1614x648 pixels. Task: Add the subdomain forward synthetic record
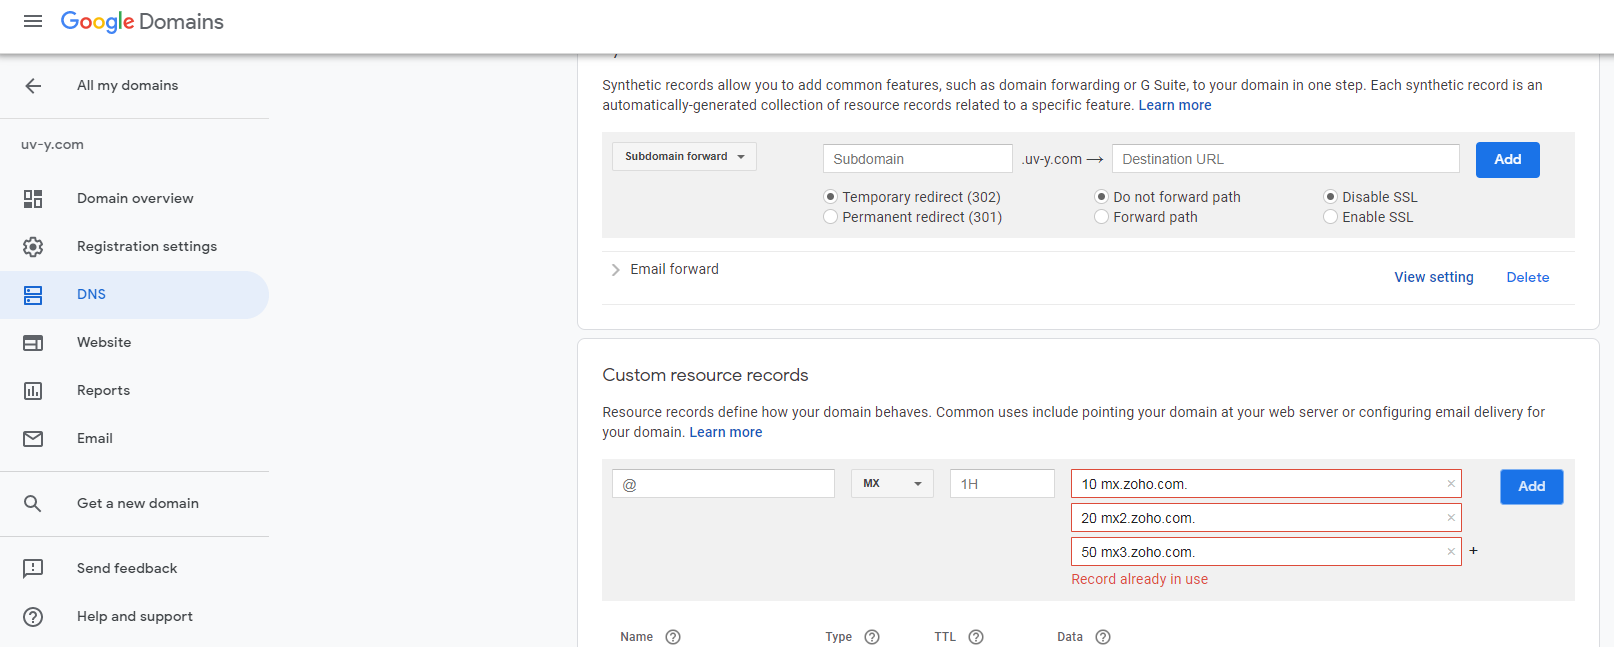1508,160
